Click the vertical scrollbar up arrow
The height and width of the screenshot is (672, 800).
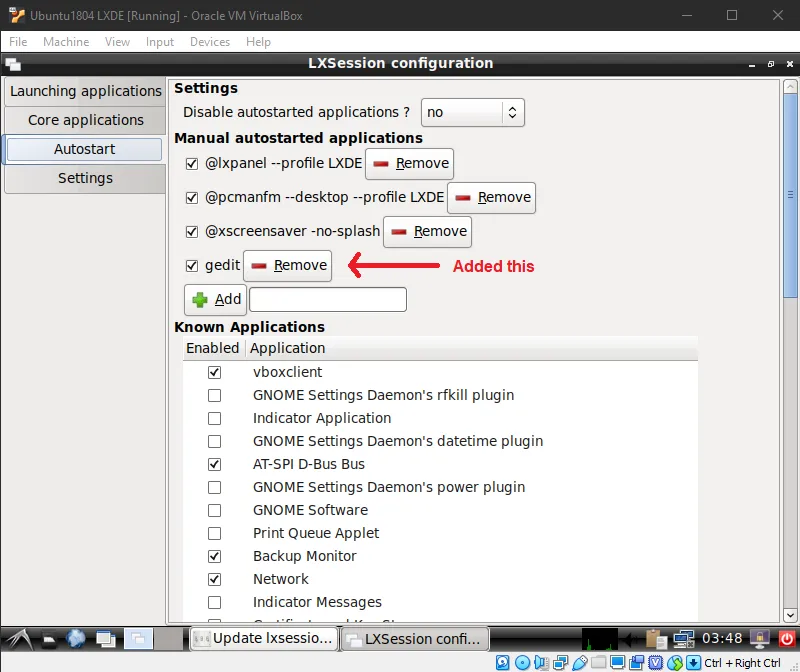coord(790,86)
